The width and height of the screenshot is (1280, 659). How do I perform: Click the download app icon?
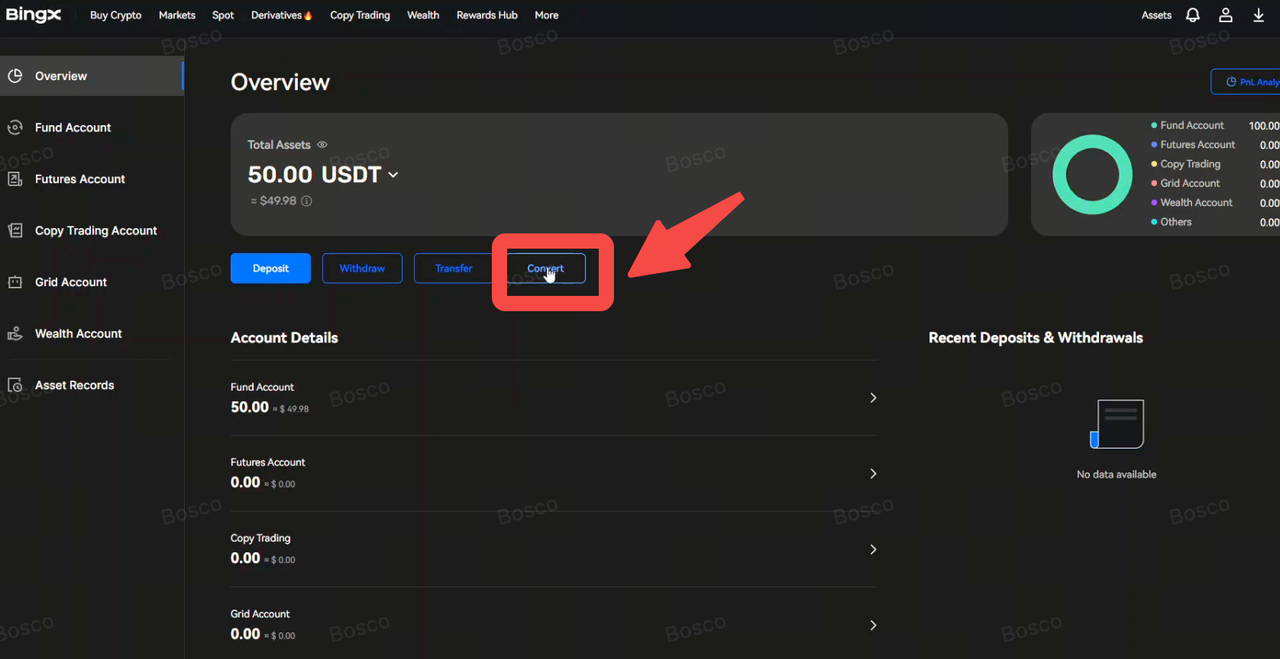tap(1258, 15)
